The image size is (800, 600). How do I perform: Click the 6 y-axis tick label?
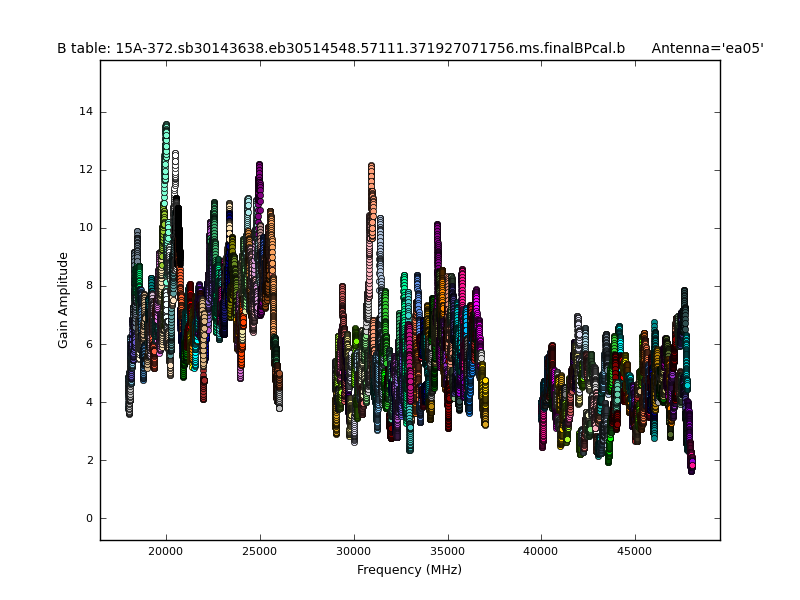(x=90, y=344)
